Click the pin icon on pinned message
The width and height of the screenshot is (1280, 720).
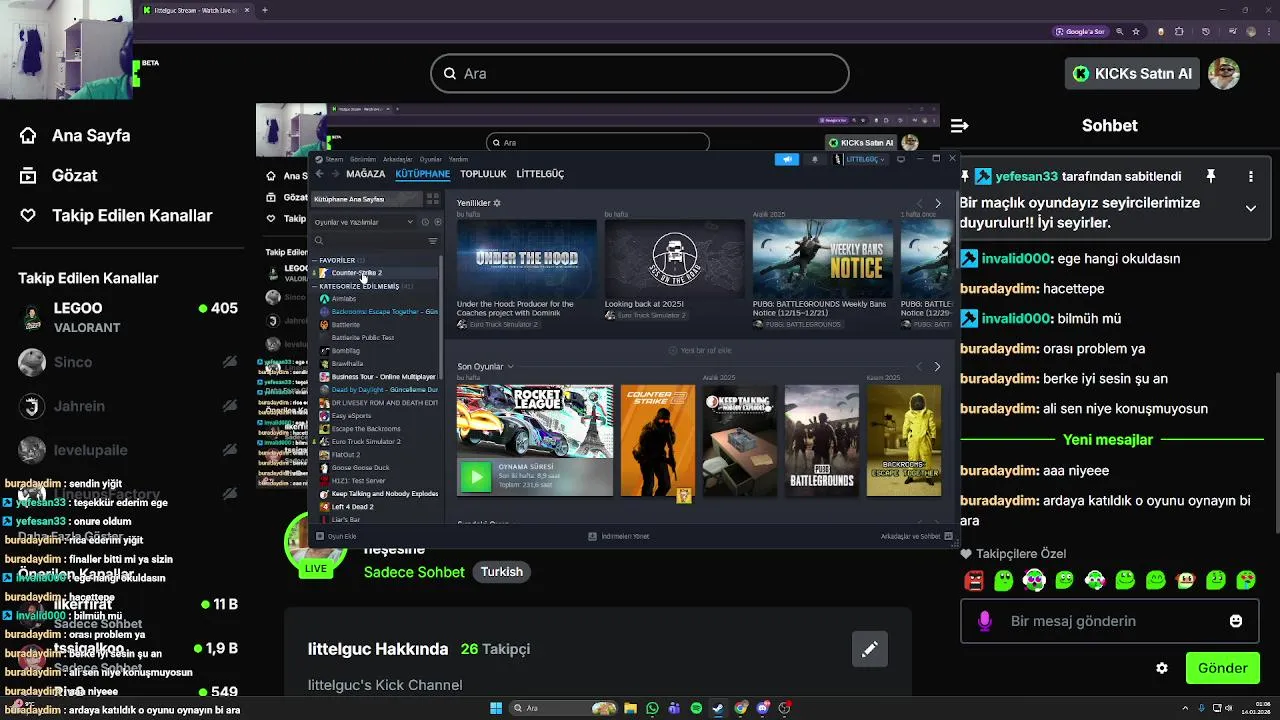pos(1210,176)
